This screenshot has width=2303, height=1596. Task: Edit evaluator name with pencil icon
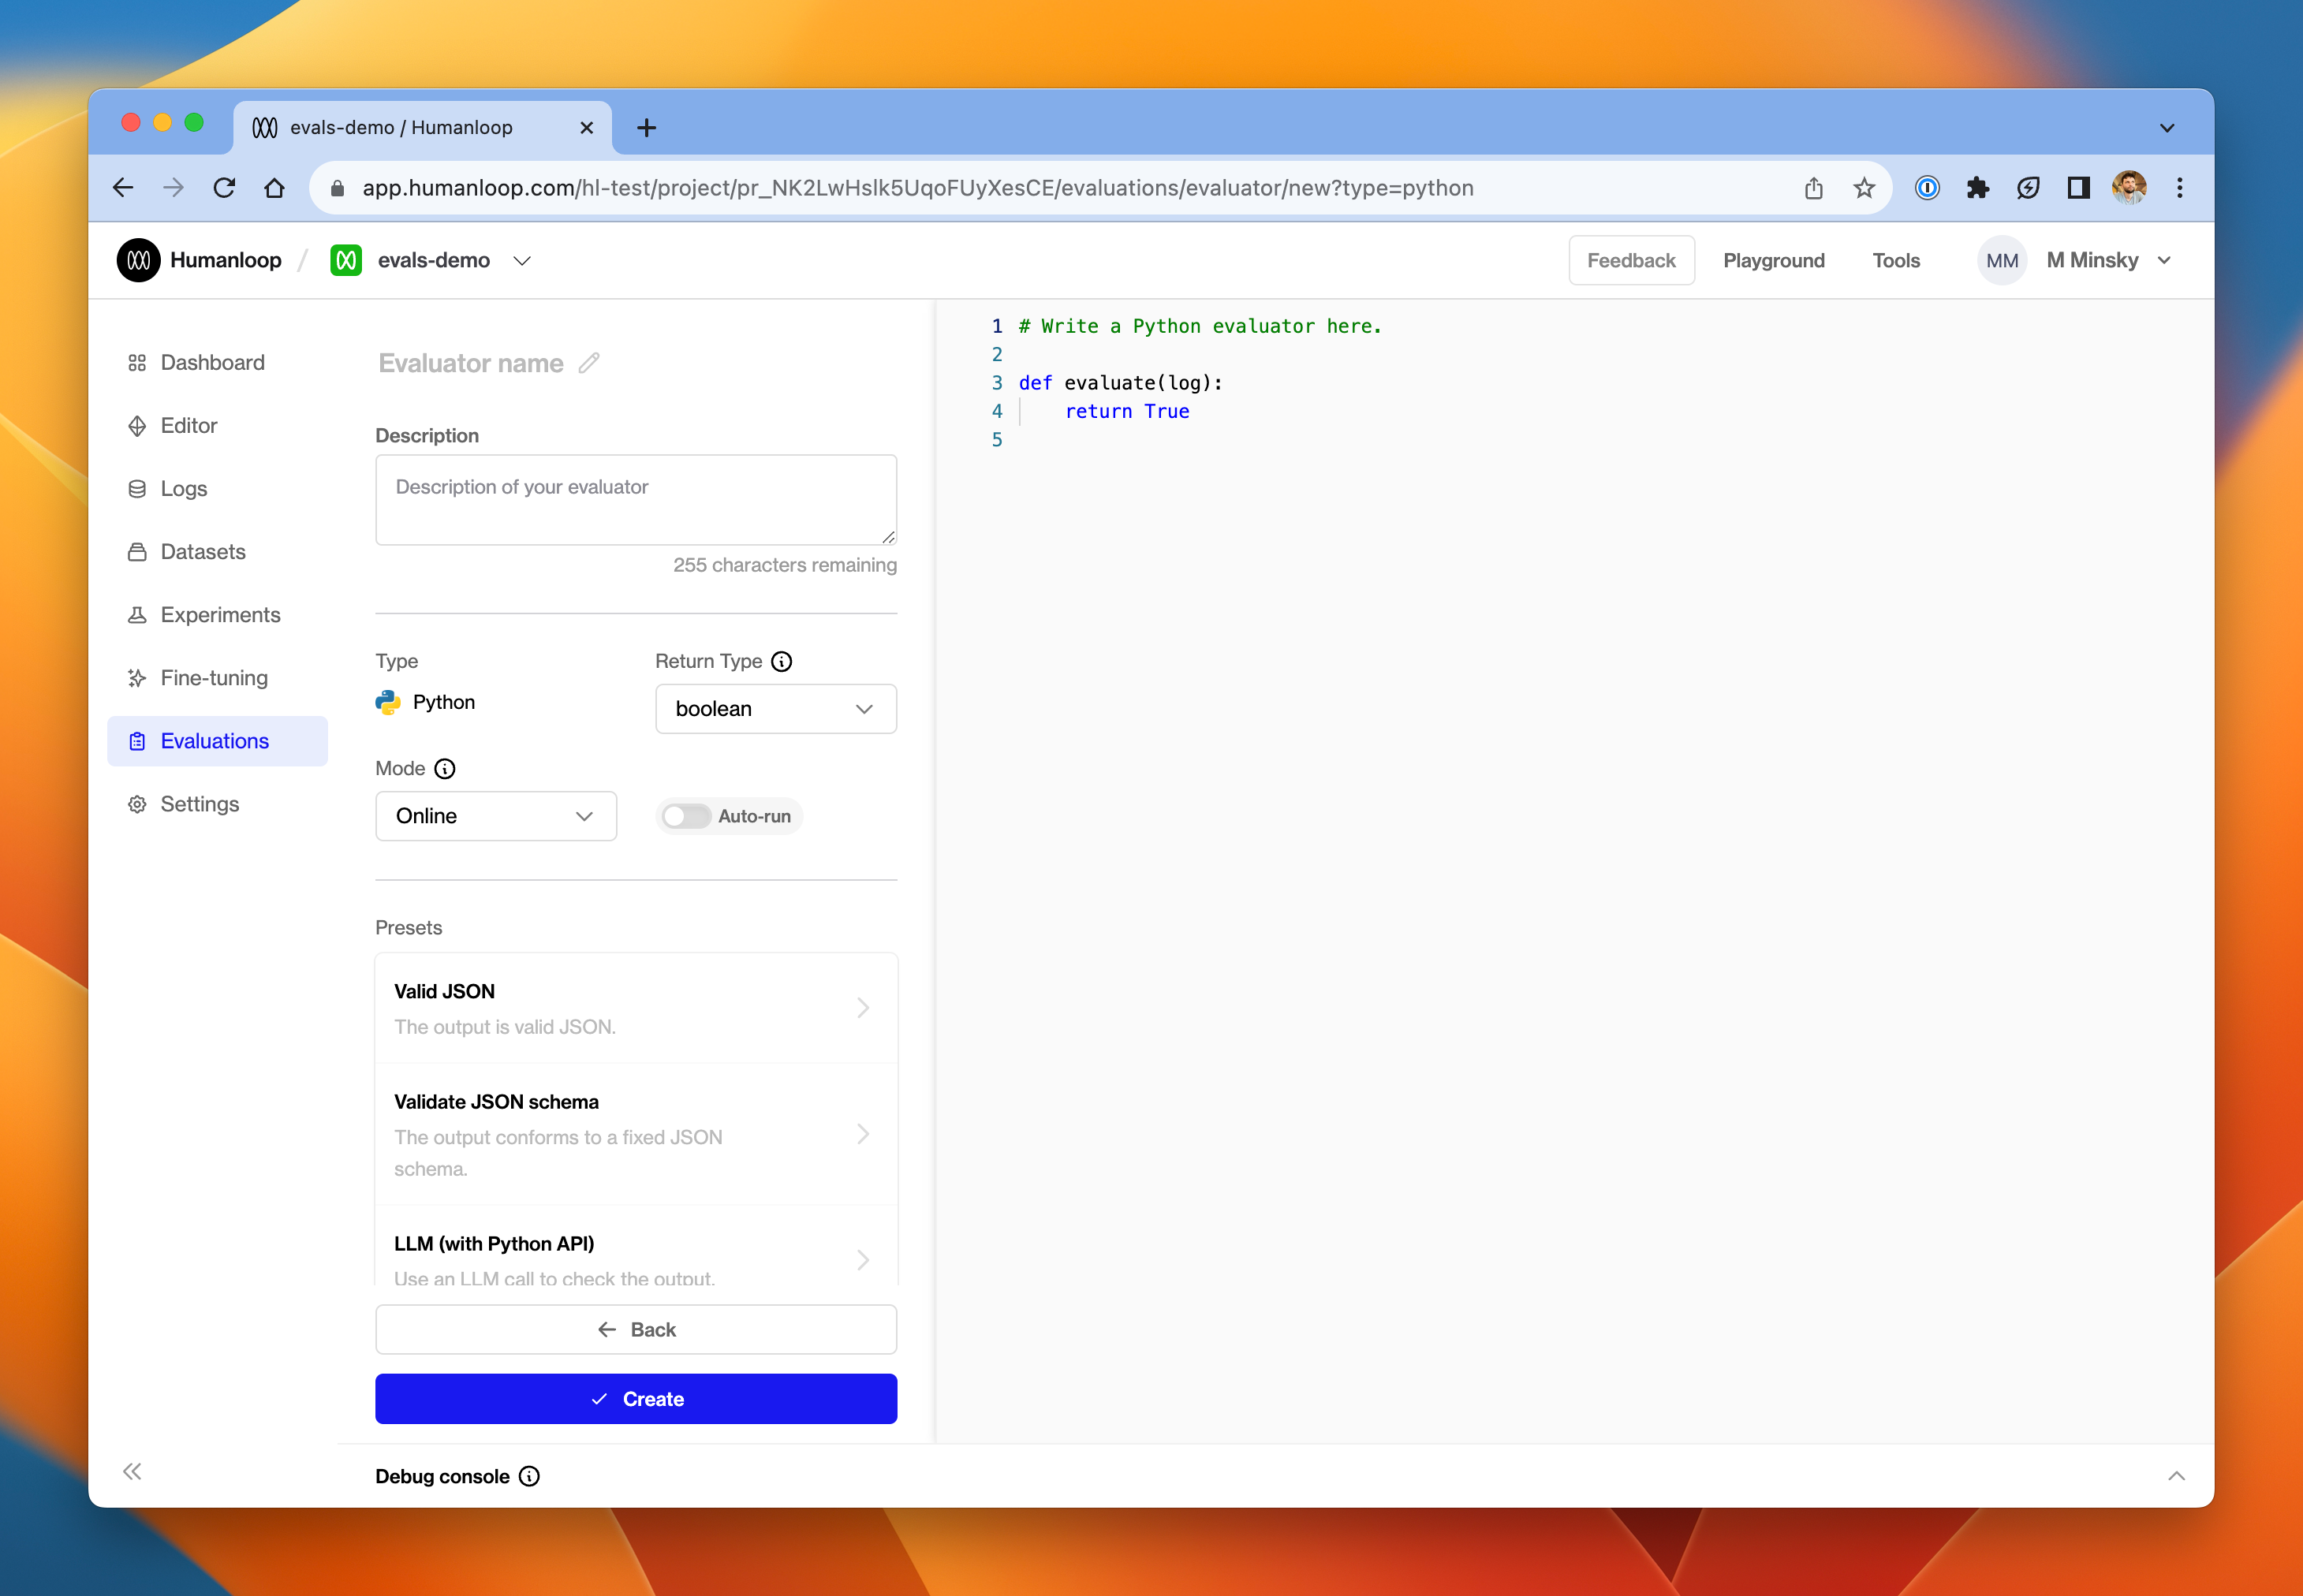[x=589, y=363]
